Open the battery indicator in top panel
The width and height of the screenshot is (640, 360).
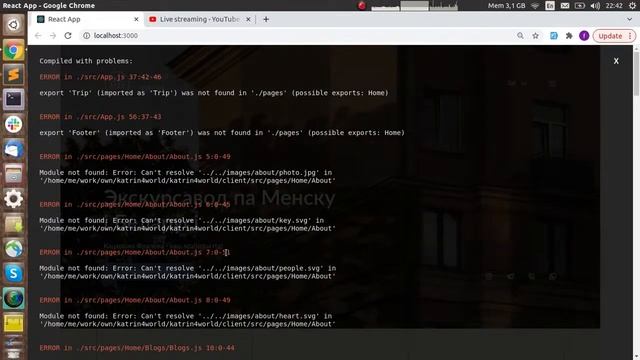pyautogui.click(x=580, y=6)
